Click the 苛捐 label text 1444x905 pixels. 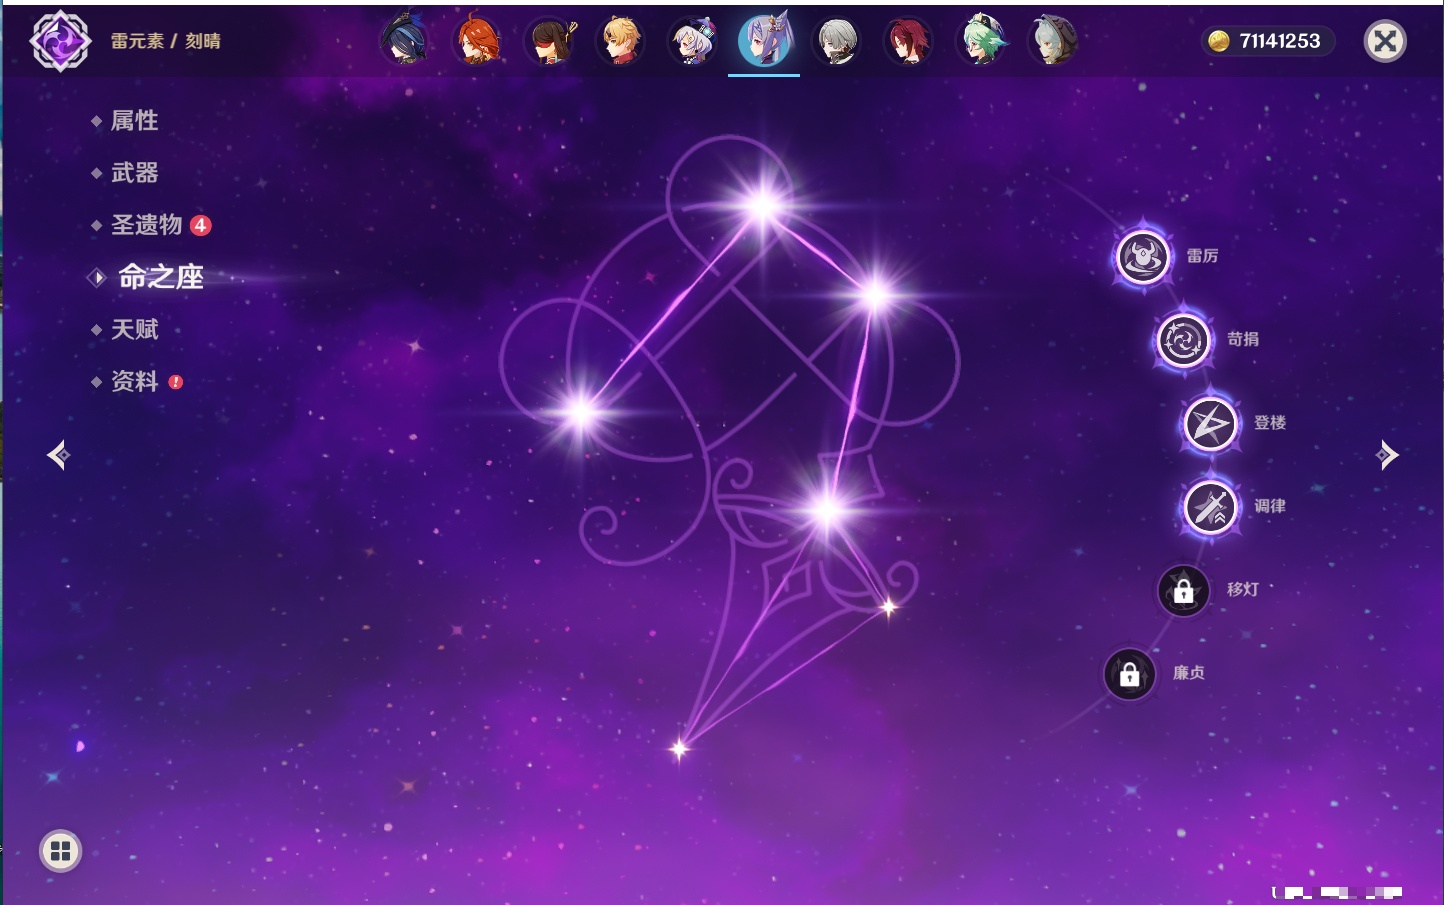tap(1243, 339)
